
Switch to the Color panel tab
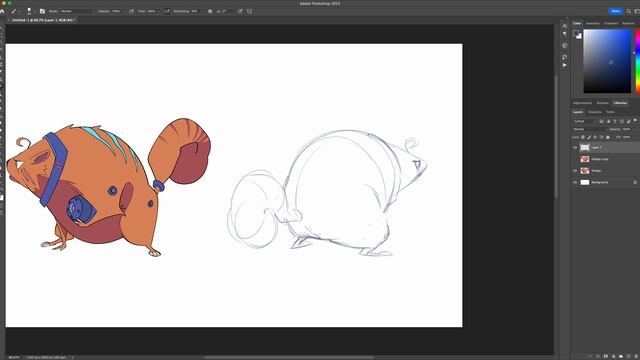click(577, 23)
